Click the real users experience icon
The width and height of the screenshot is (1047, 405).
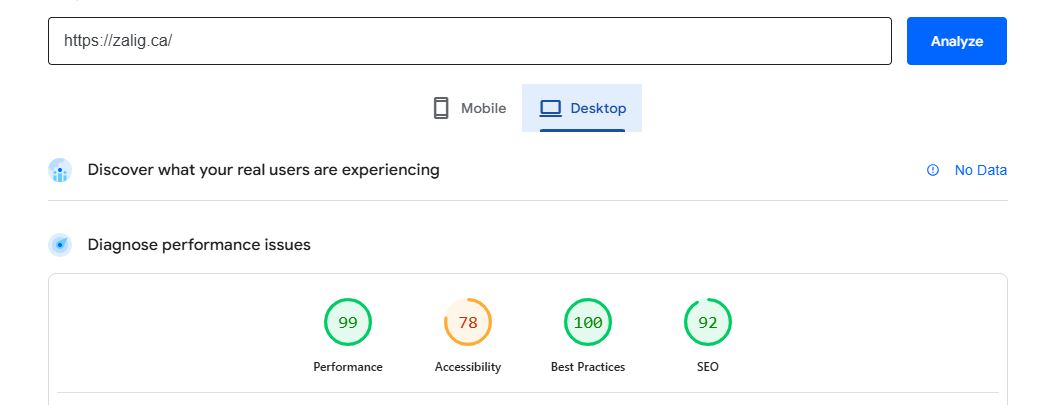[x=60, y=171]
